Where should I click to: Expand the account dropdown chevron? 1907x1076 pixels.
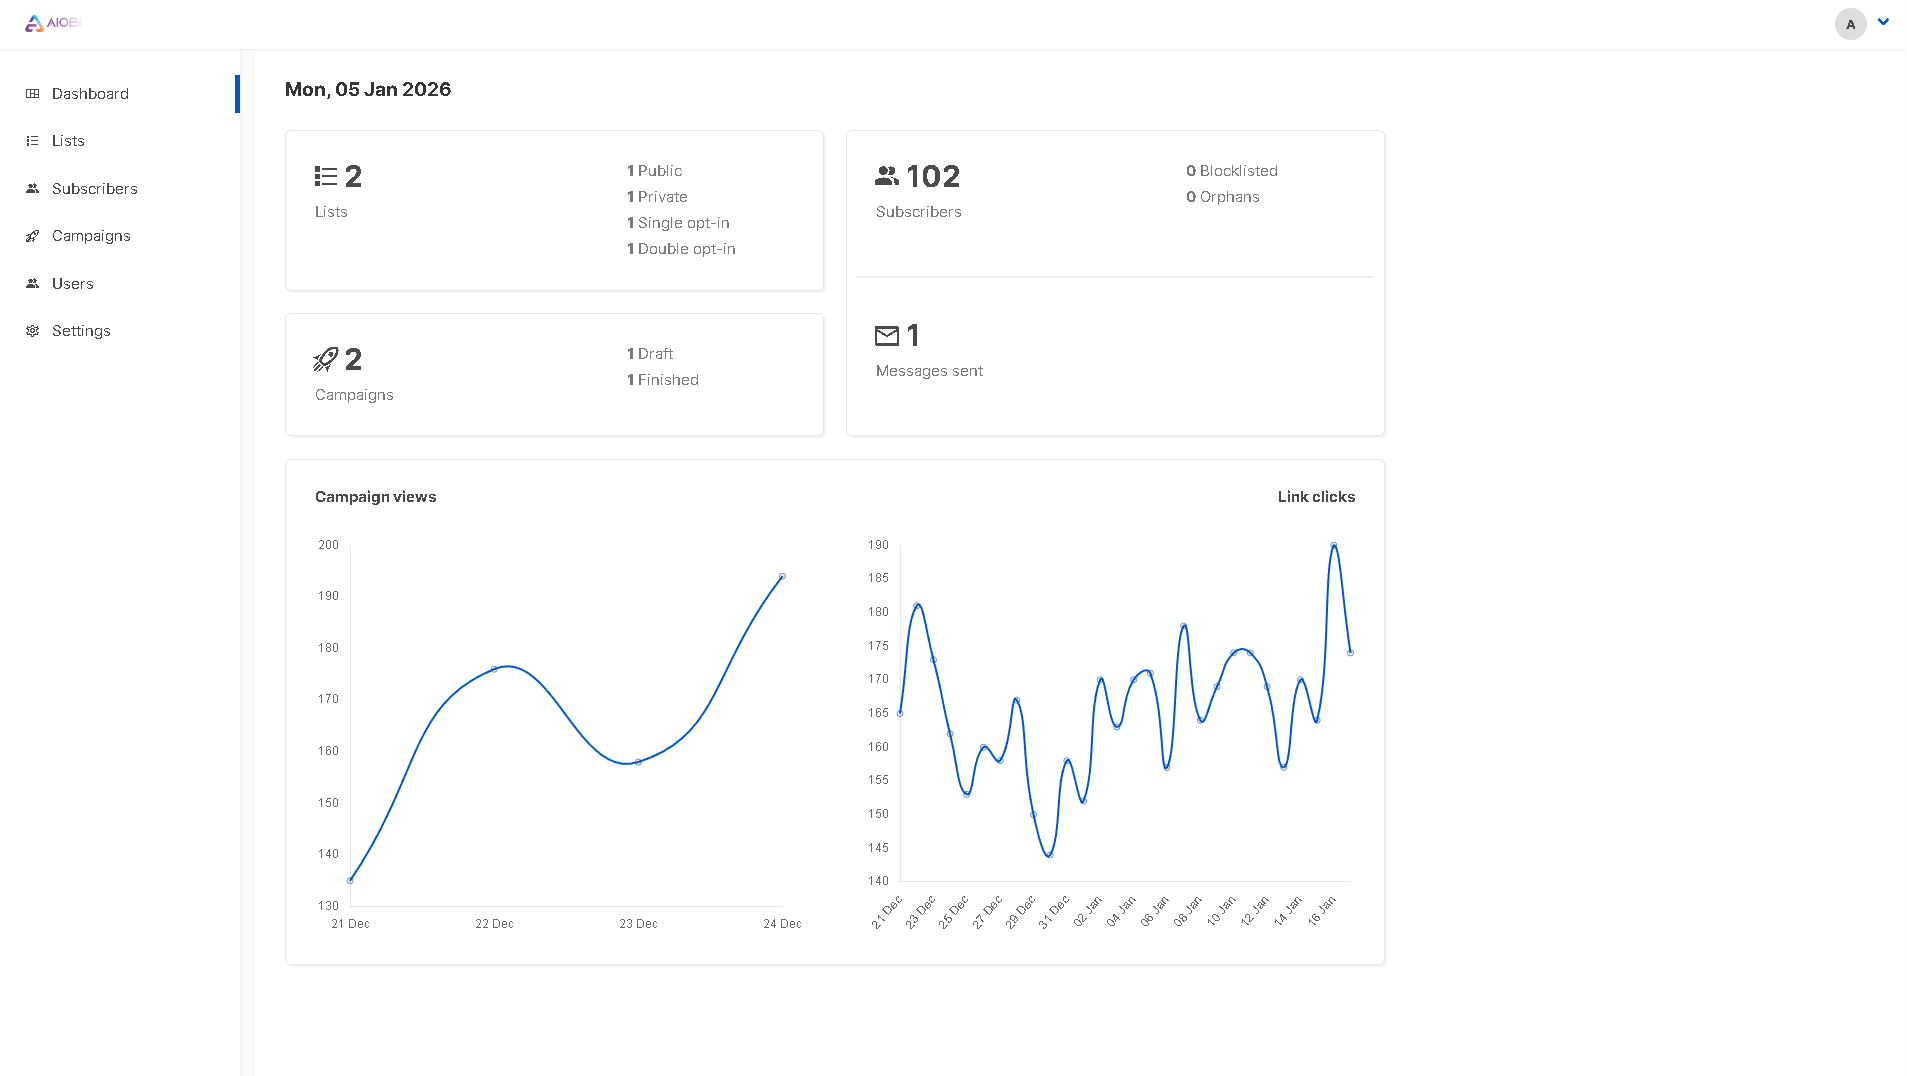pyautogui.click(x=1883, y=22)
